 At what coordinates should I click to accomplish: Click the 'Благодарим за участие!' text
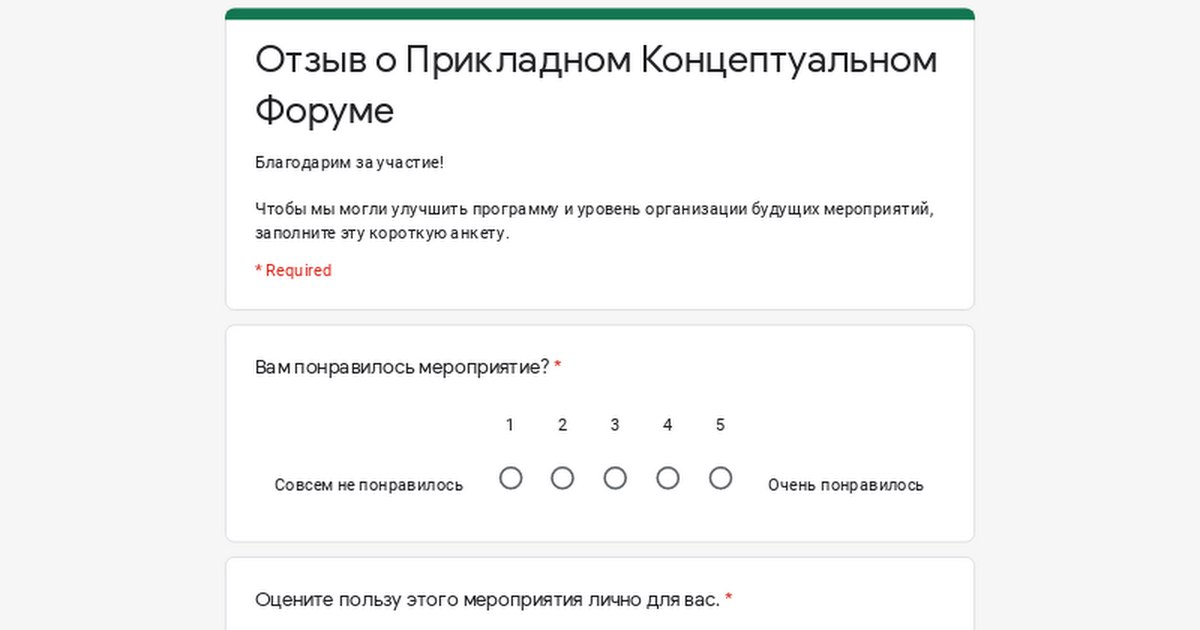click(349, 162)
